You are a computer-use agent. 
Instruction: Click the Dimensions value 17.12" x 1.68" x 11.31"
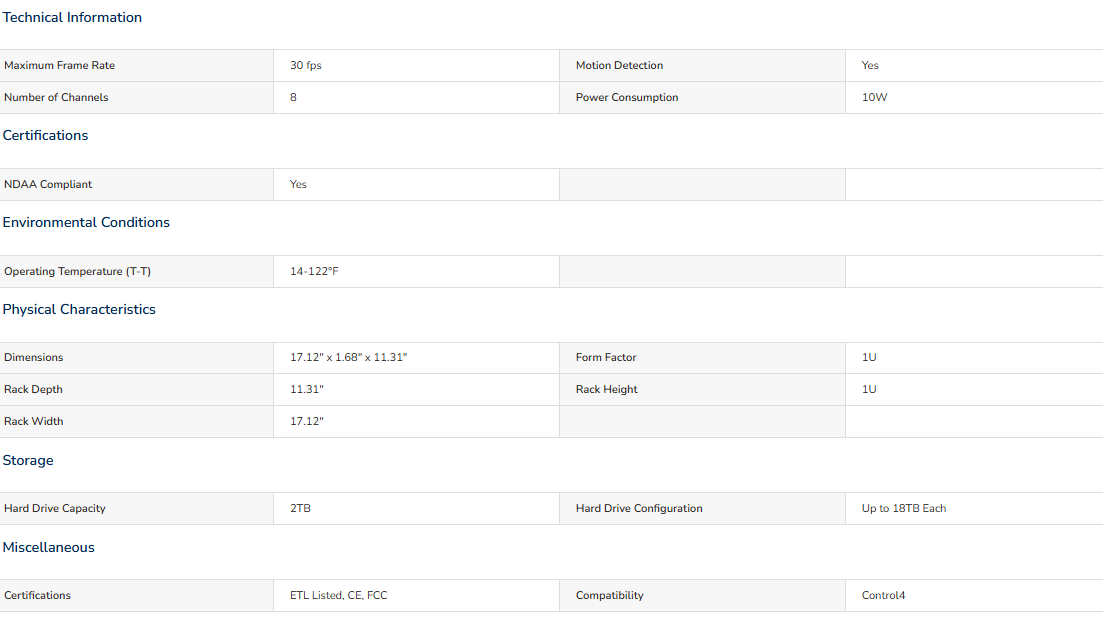[348, 357]
